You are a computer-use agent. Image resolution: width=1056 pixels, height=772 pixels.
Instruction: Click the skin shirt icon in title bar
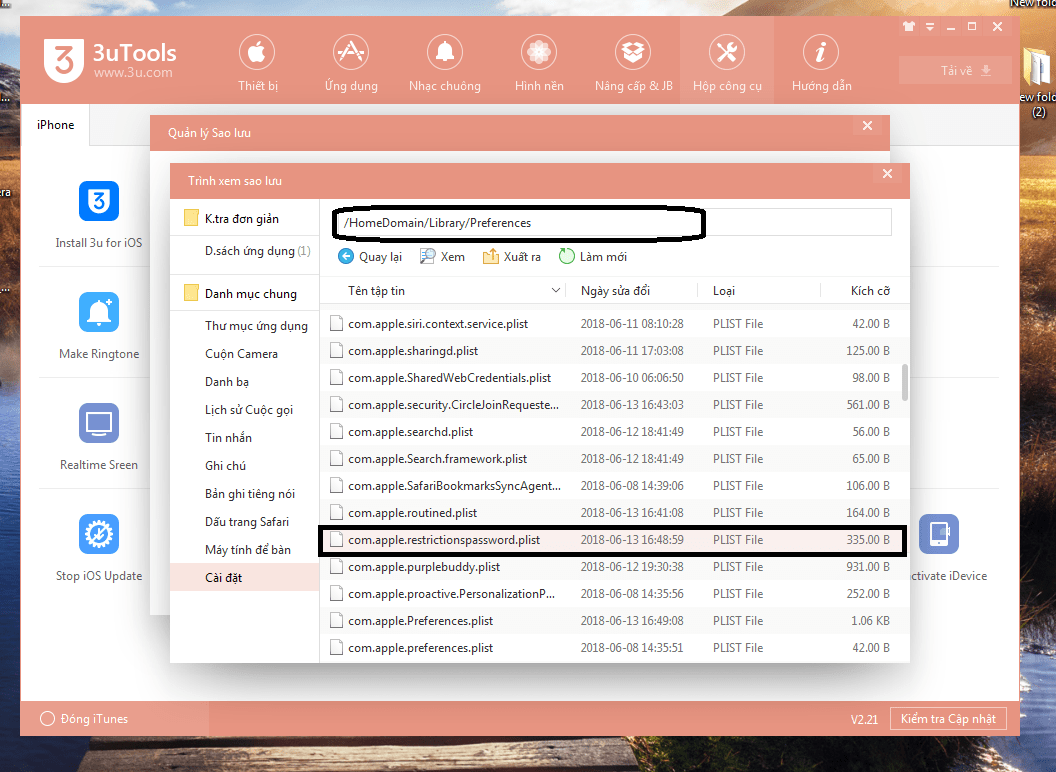[909, 27]
